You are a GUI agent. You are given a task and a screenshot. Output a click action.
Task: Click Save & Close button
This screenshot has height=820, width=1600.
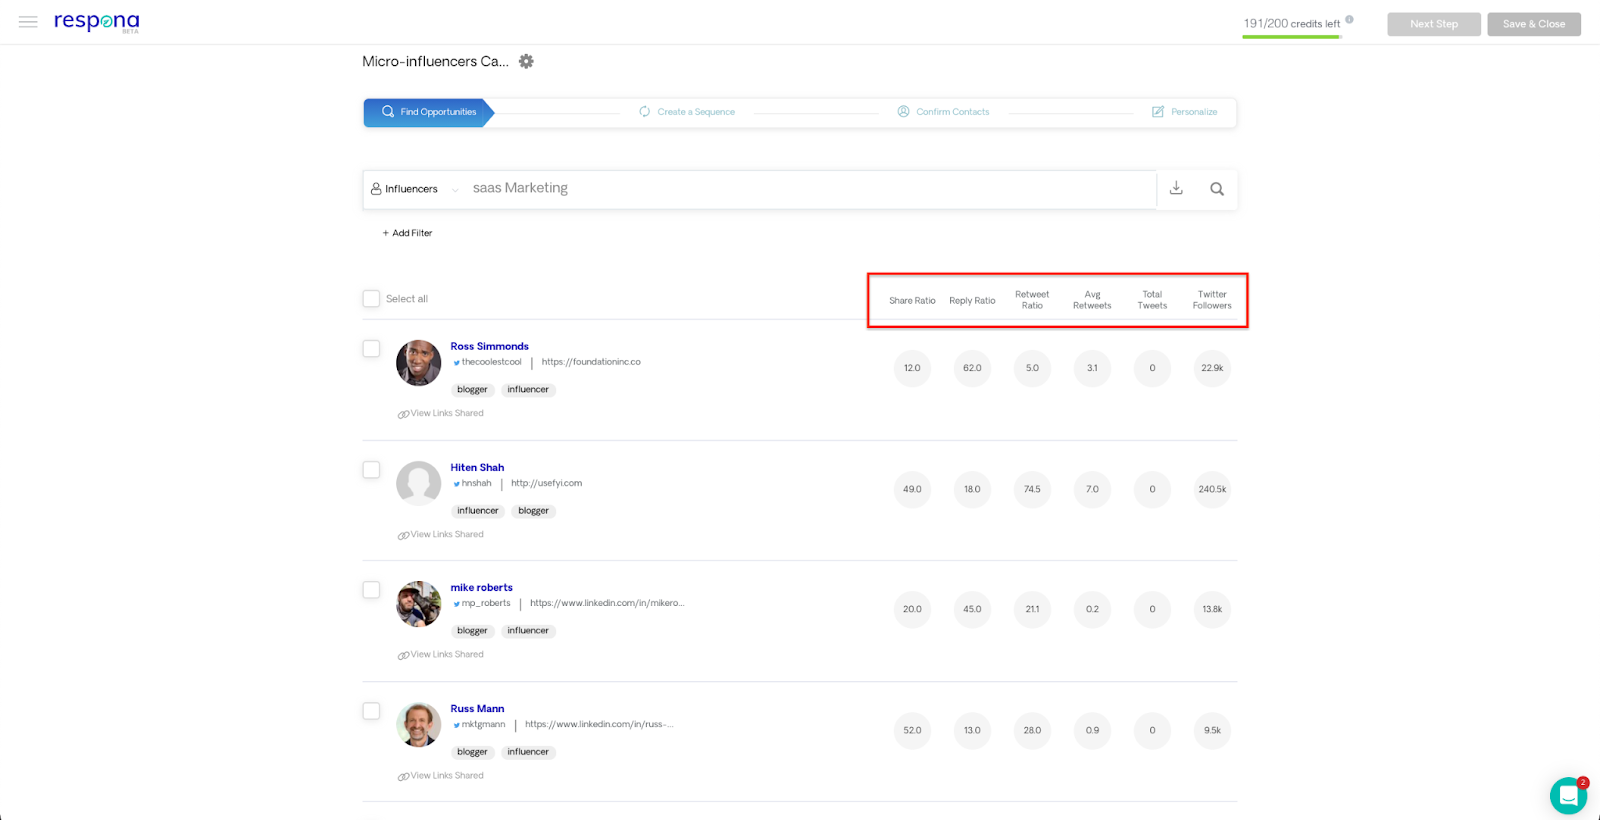(1534, 24)
